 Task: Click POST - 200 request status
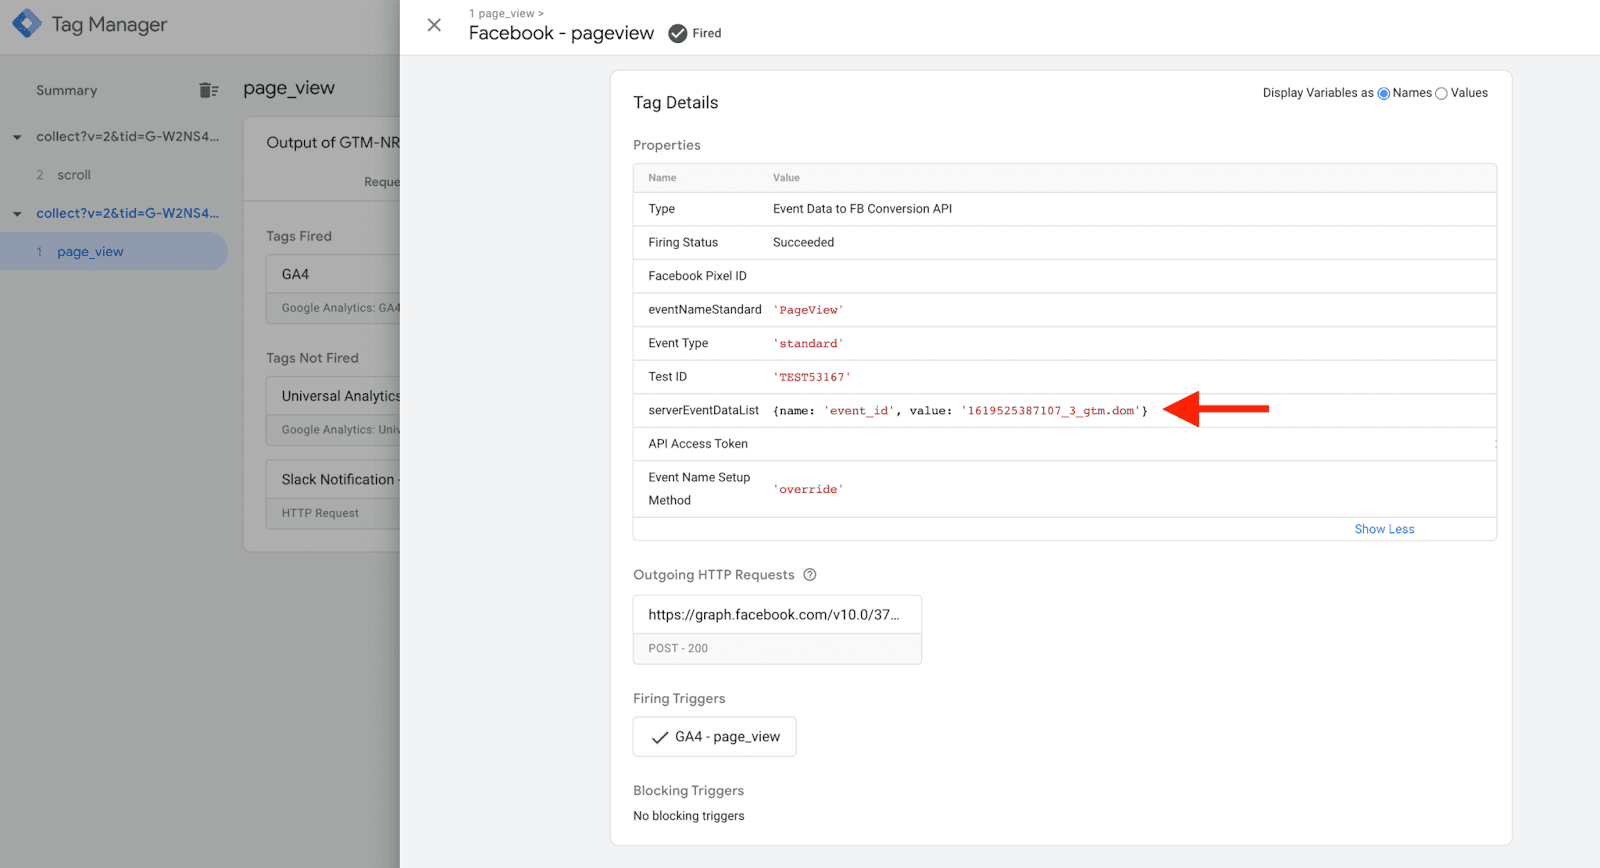(678, 648)
